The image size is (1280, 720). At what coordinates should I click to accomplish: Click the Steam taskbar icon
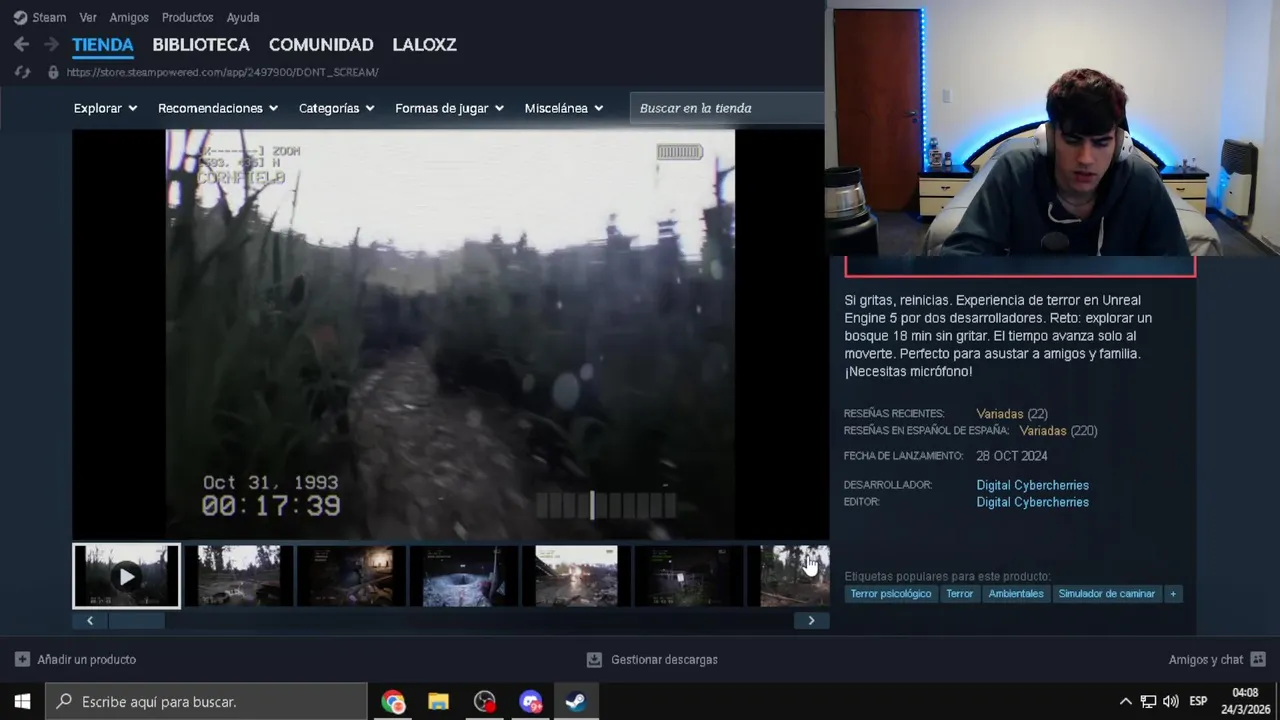576,702
